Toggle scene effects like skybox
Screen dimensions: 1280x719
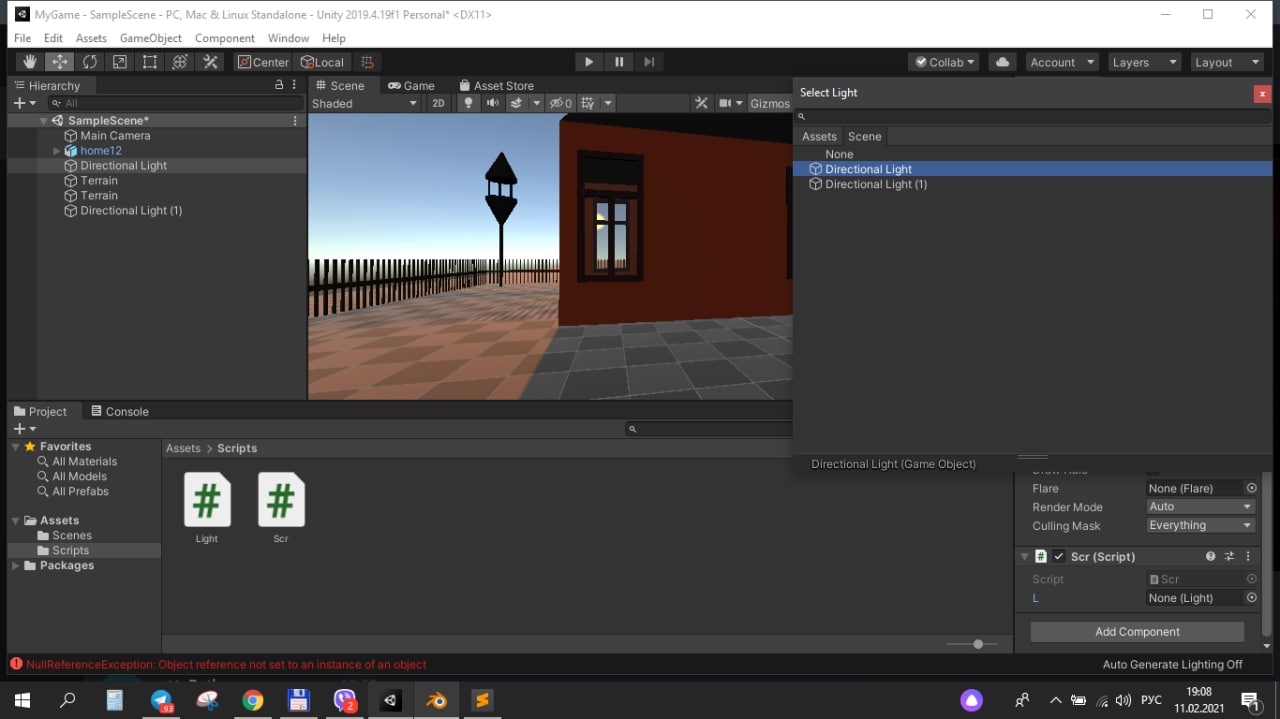pos(517,103)
